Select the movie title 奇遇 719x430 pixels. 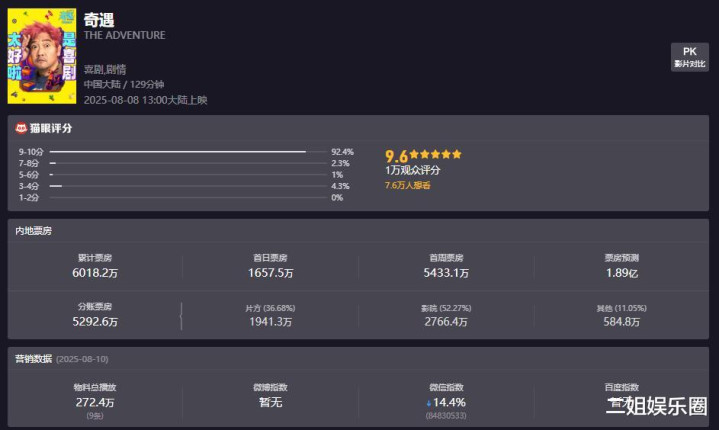click(x=99, y=20)
